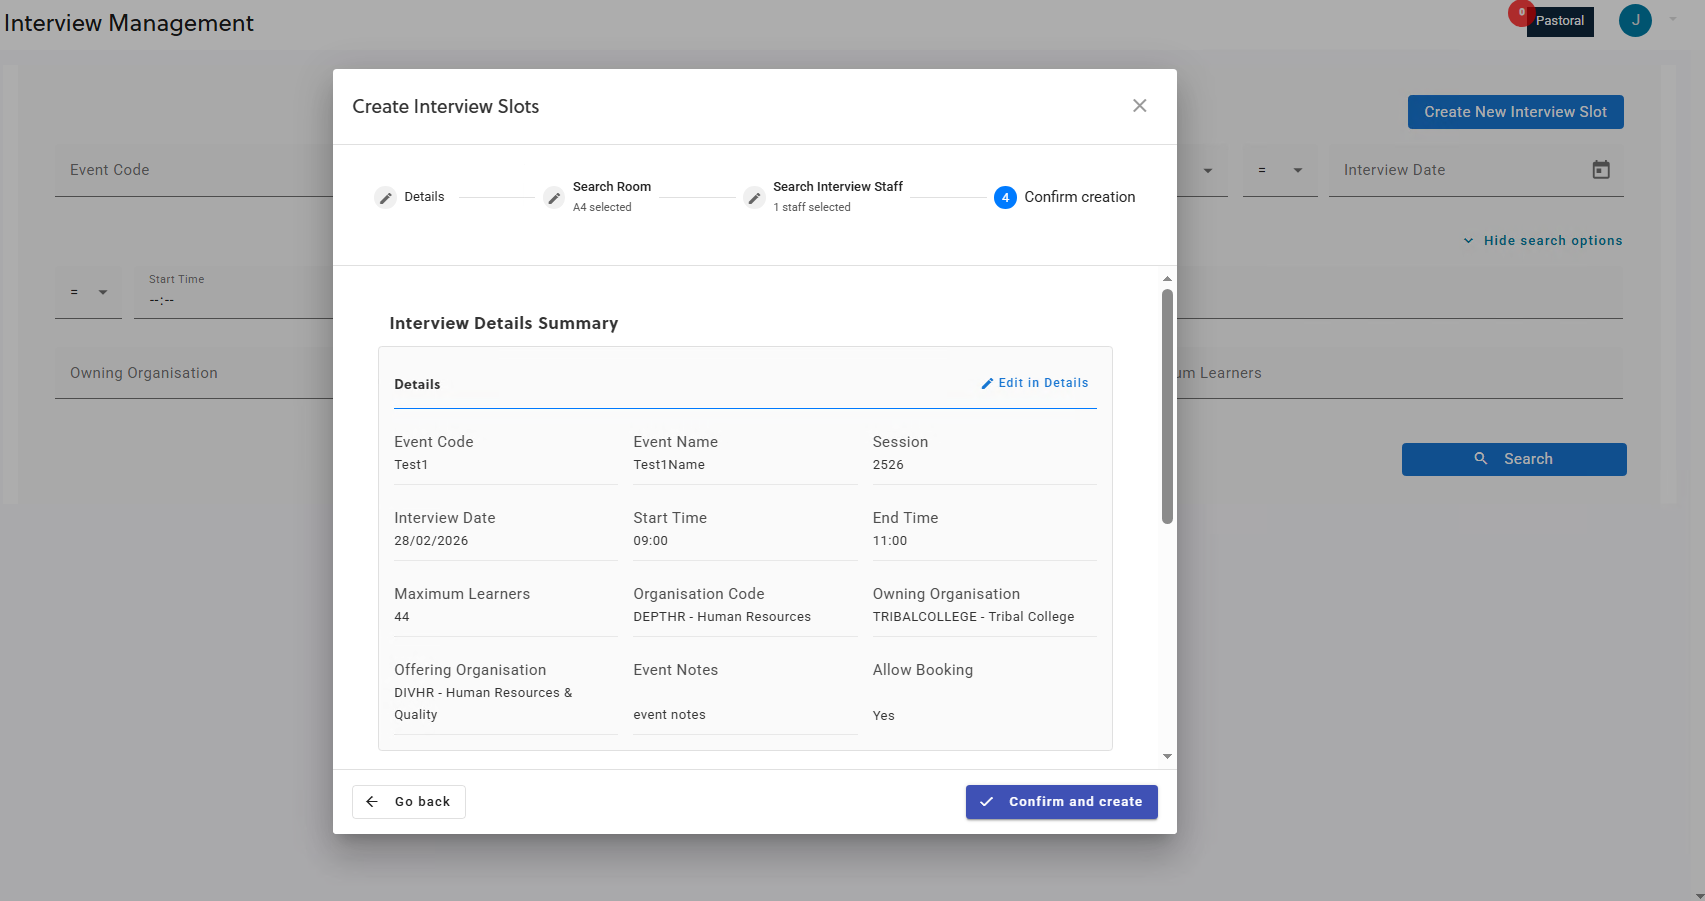Click the Pastoral label in header
The image size is (1705, 901).
tap(1560, 21)
